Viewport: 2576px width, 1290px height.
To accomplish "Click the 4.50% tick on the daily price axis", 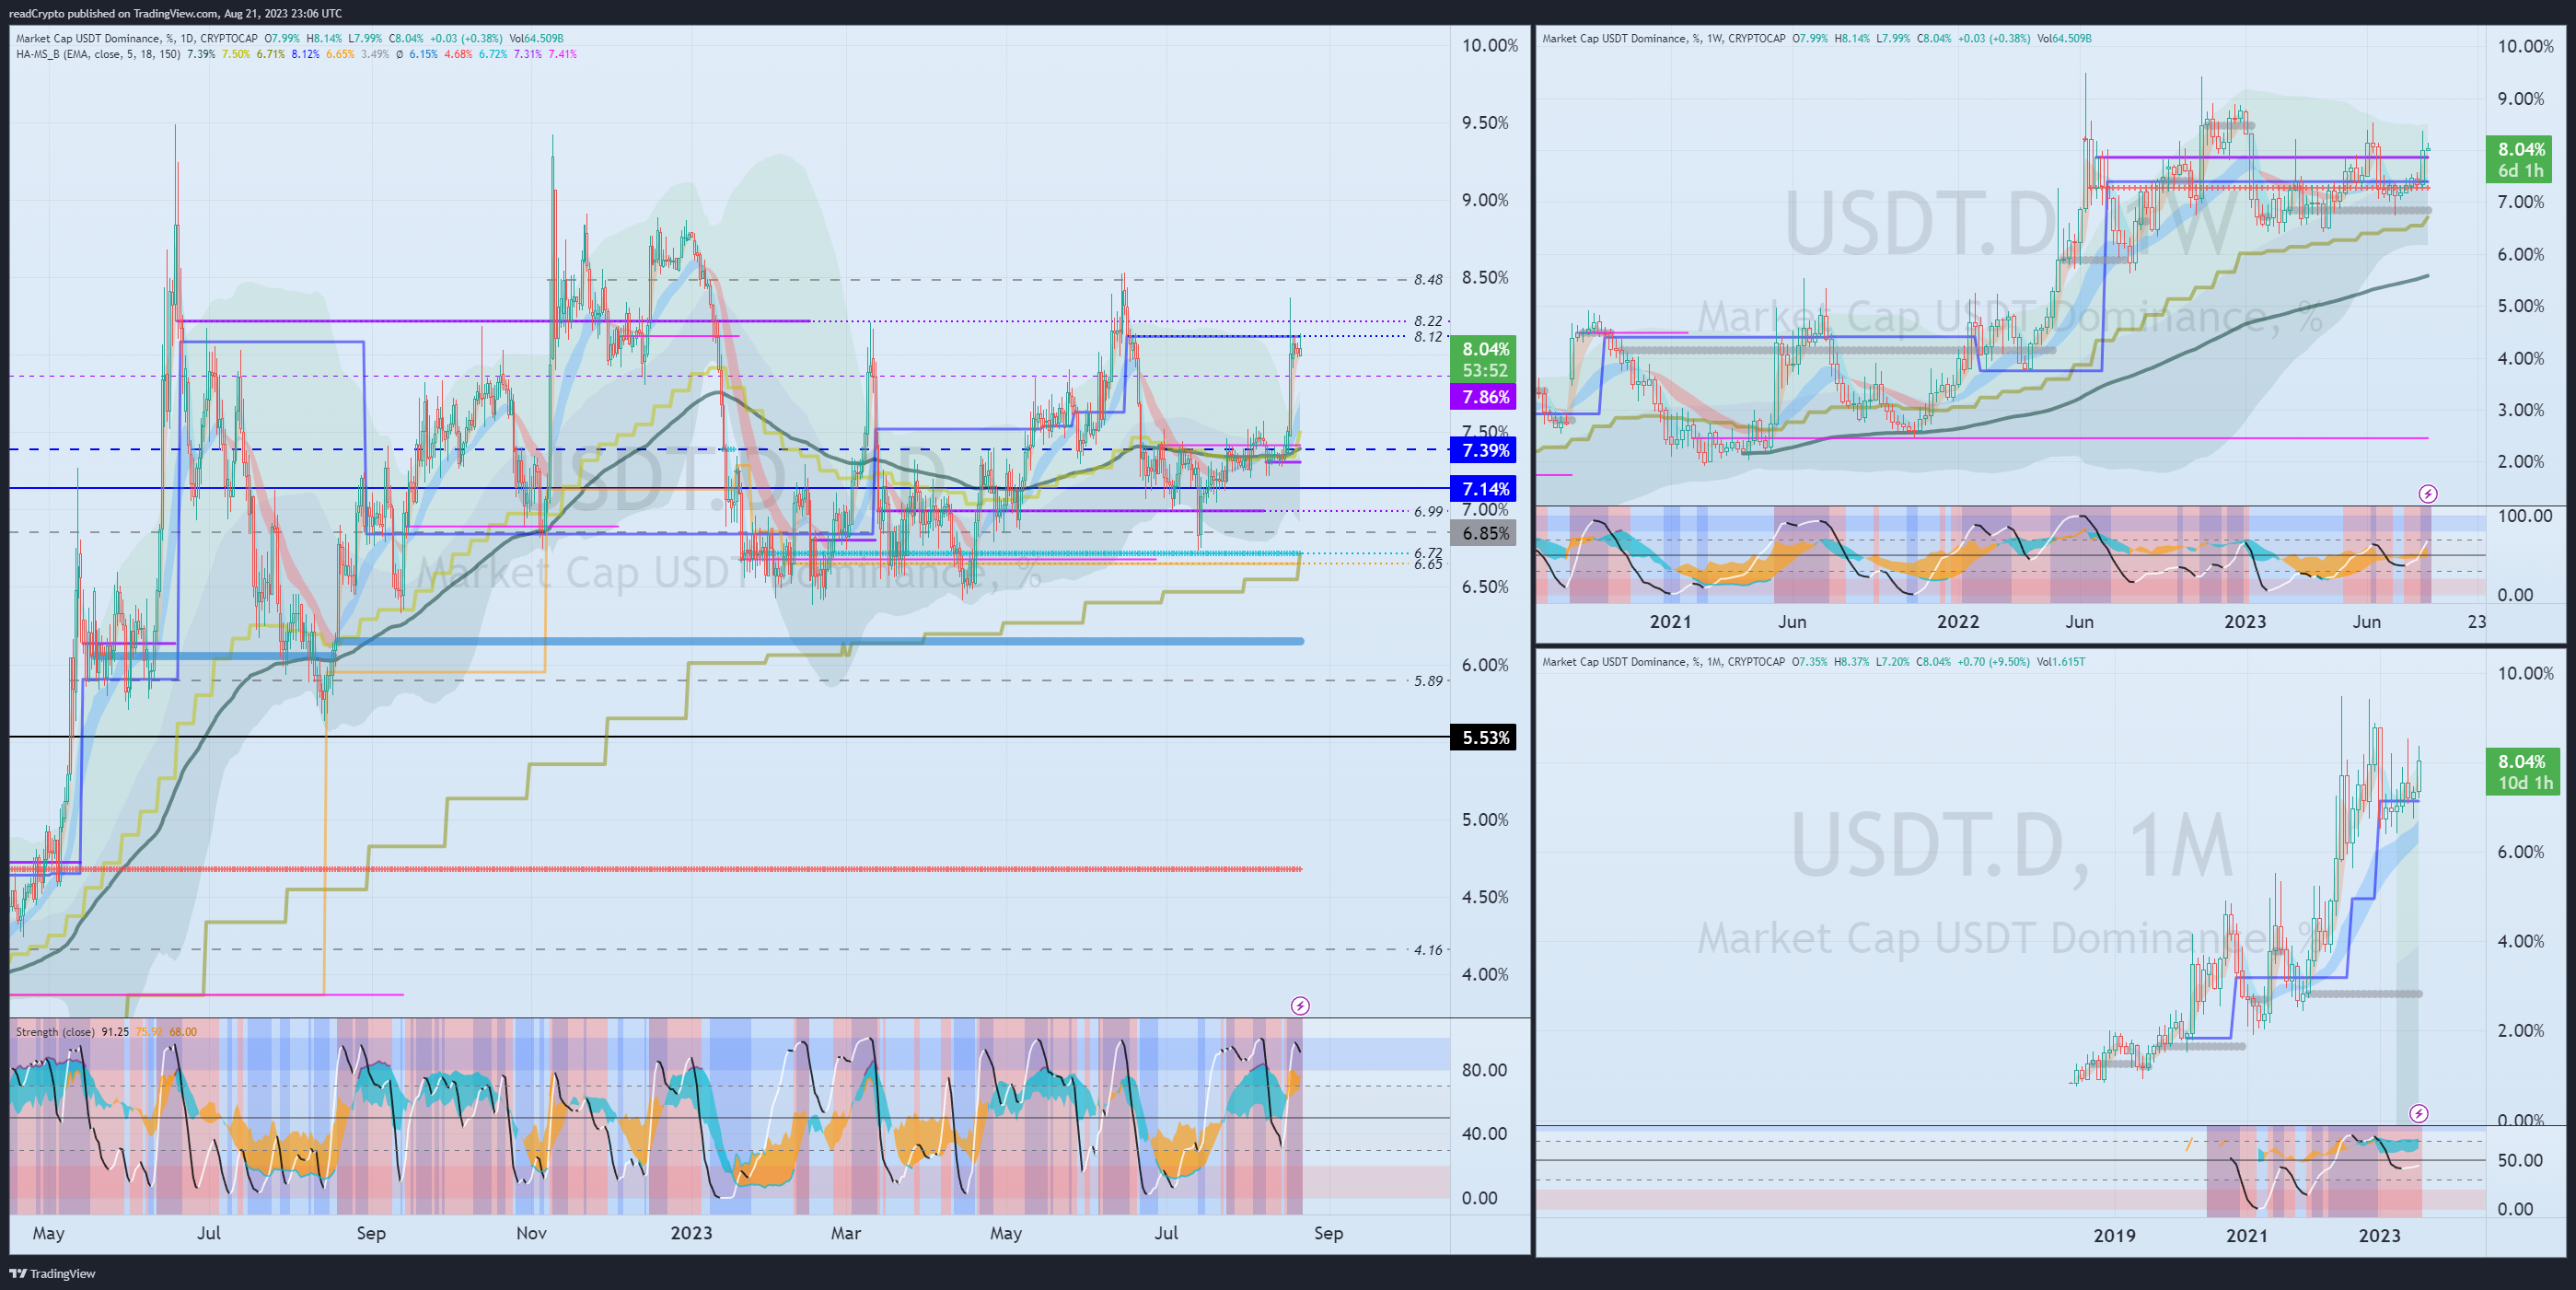I will pyautogui.click(x=1485, y=897).
